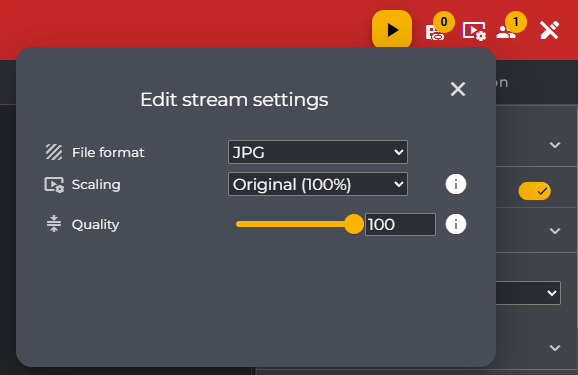Open the background panel's partially hidden dropdown
This screenshot has height=375, width=578.
coord(528,293)
